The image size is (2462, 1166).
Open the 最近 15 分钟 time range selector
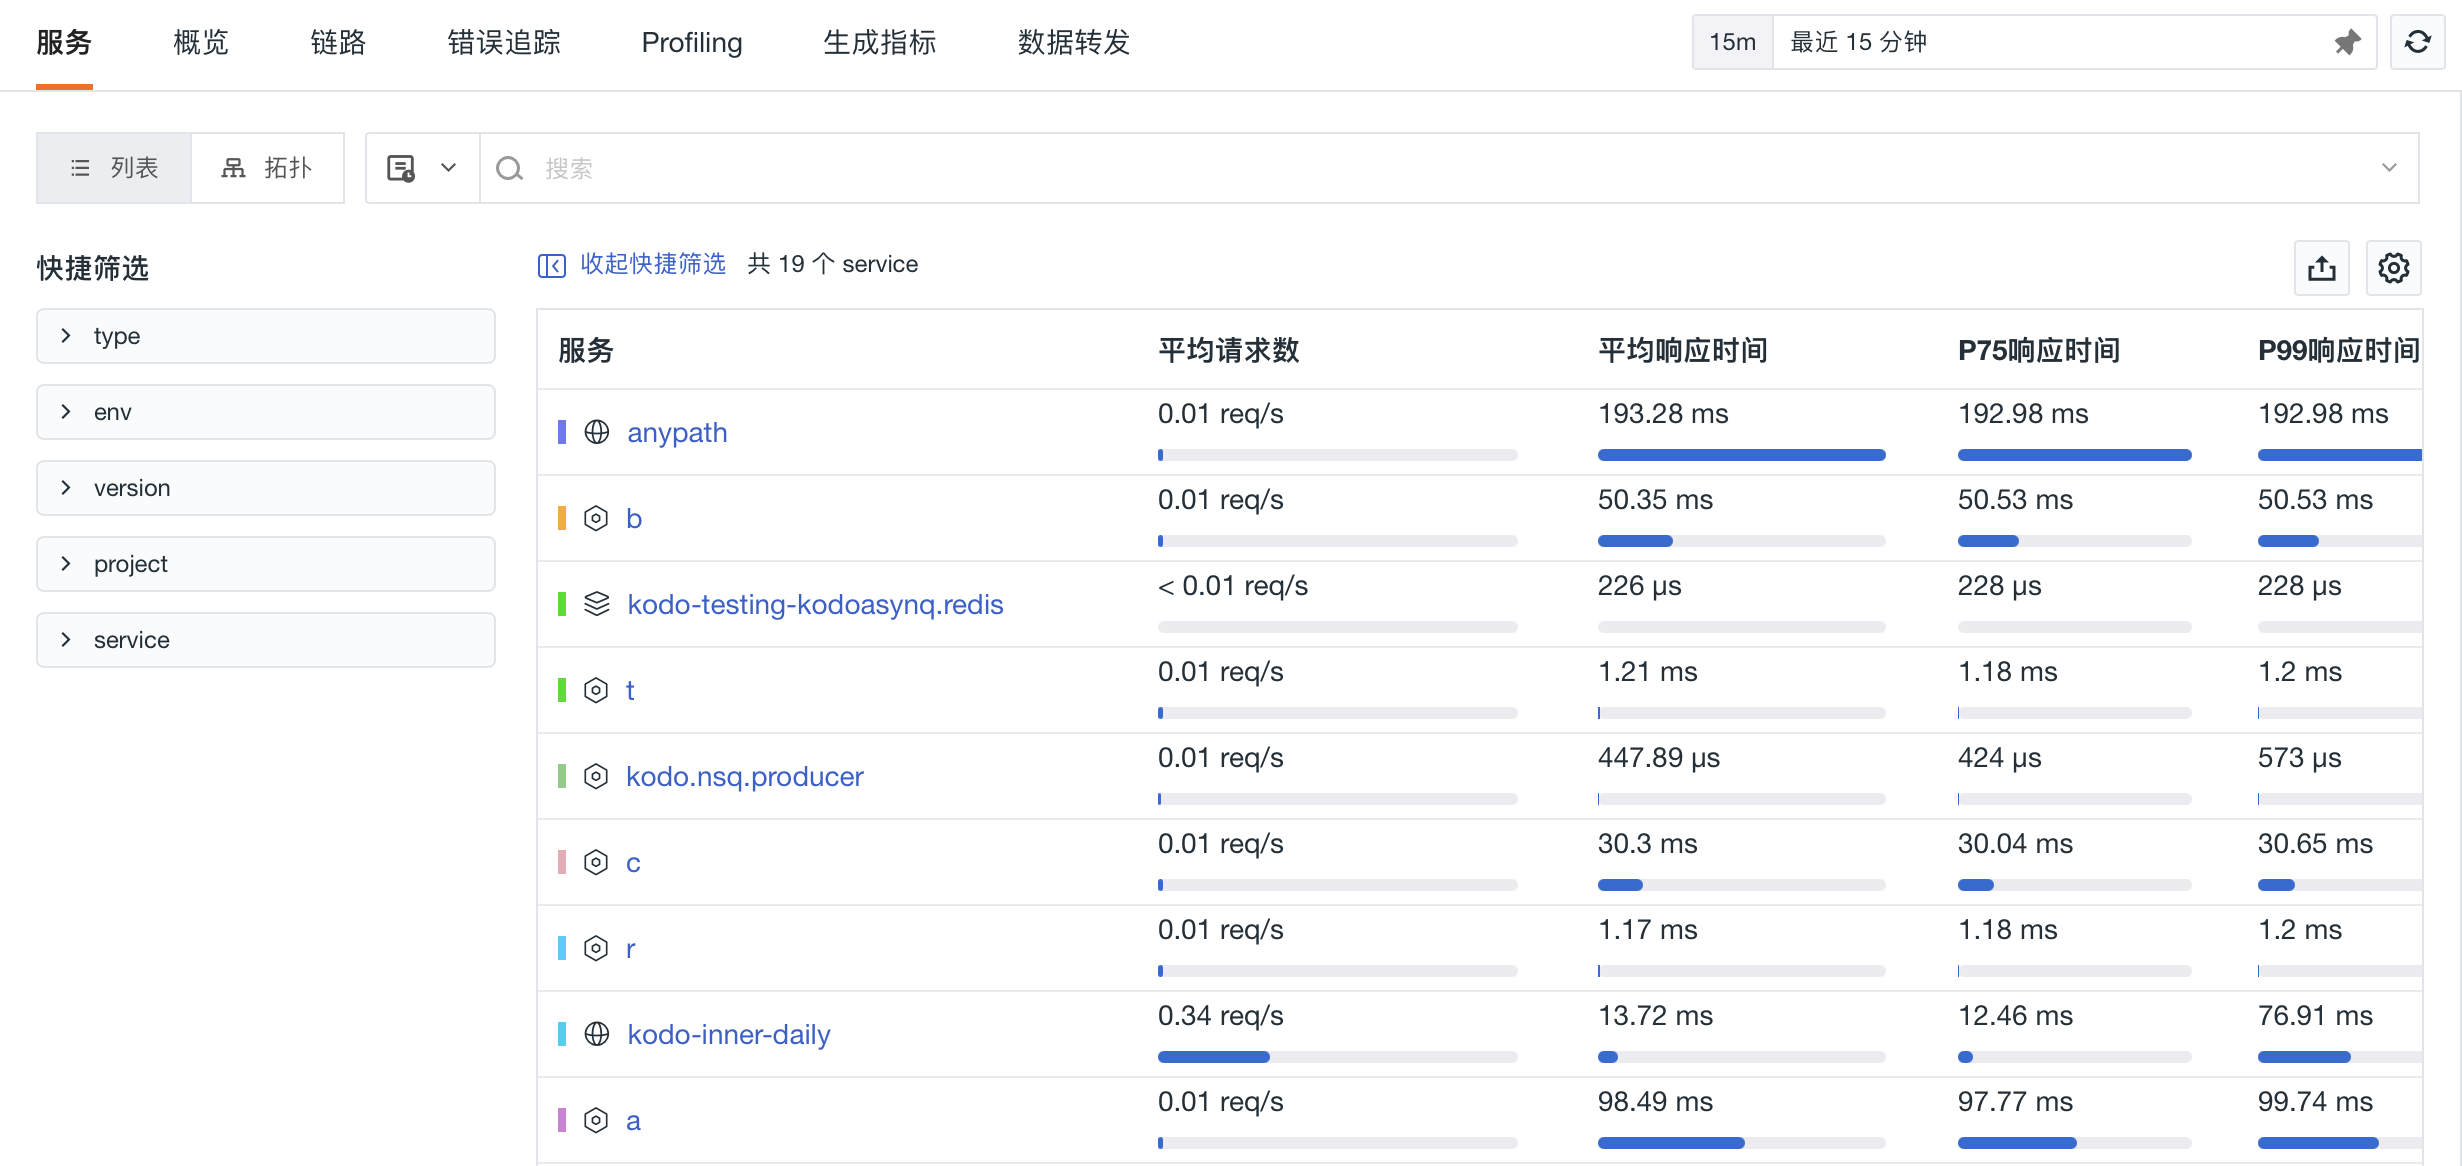(x=2074, y=42)
